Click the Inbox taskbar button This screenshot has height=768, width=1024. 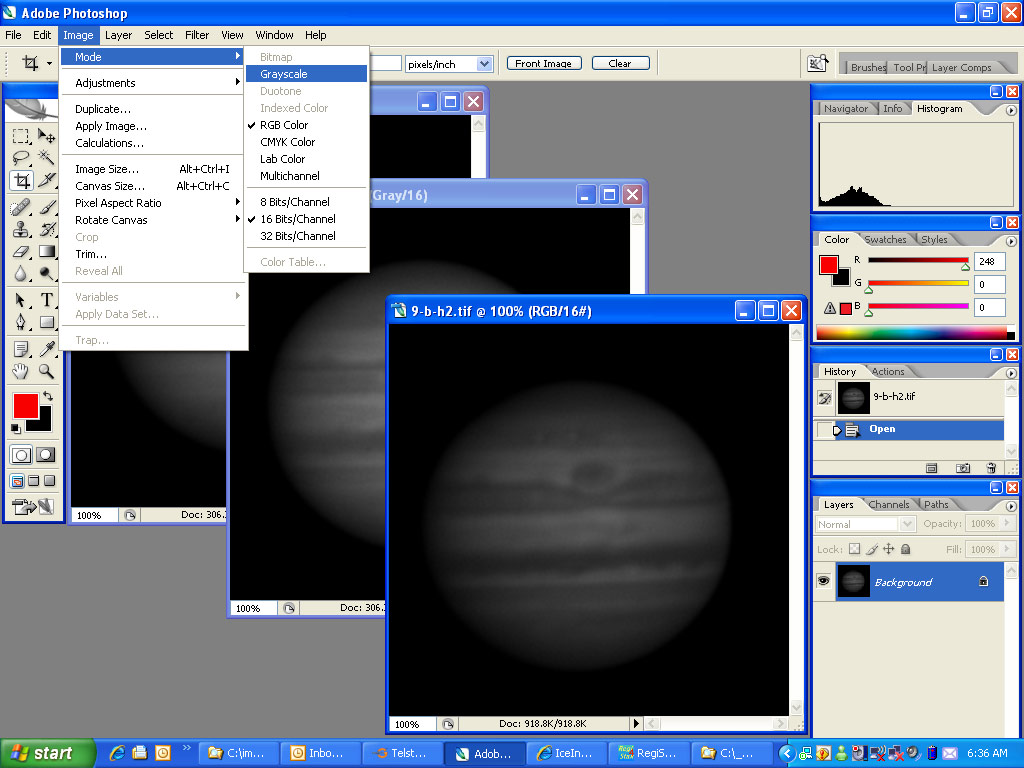pyautogui.click(x=319, y=753)
